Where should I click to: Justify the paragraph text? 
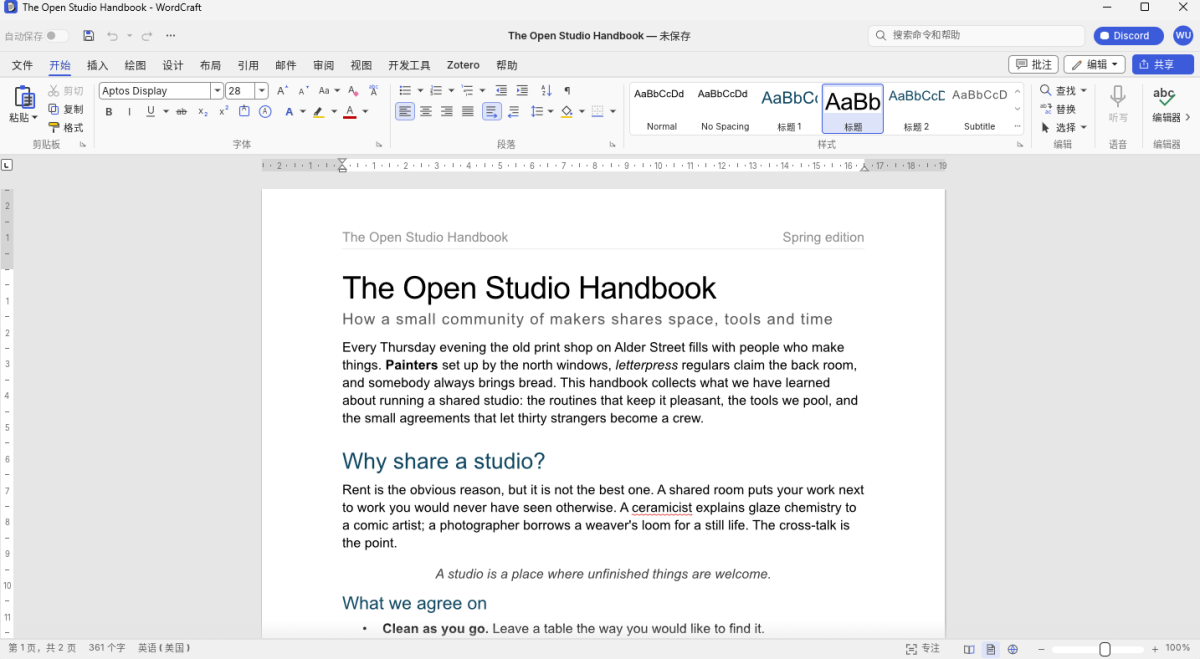pos(468,112)
